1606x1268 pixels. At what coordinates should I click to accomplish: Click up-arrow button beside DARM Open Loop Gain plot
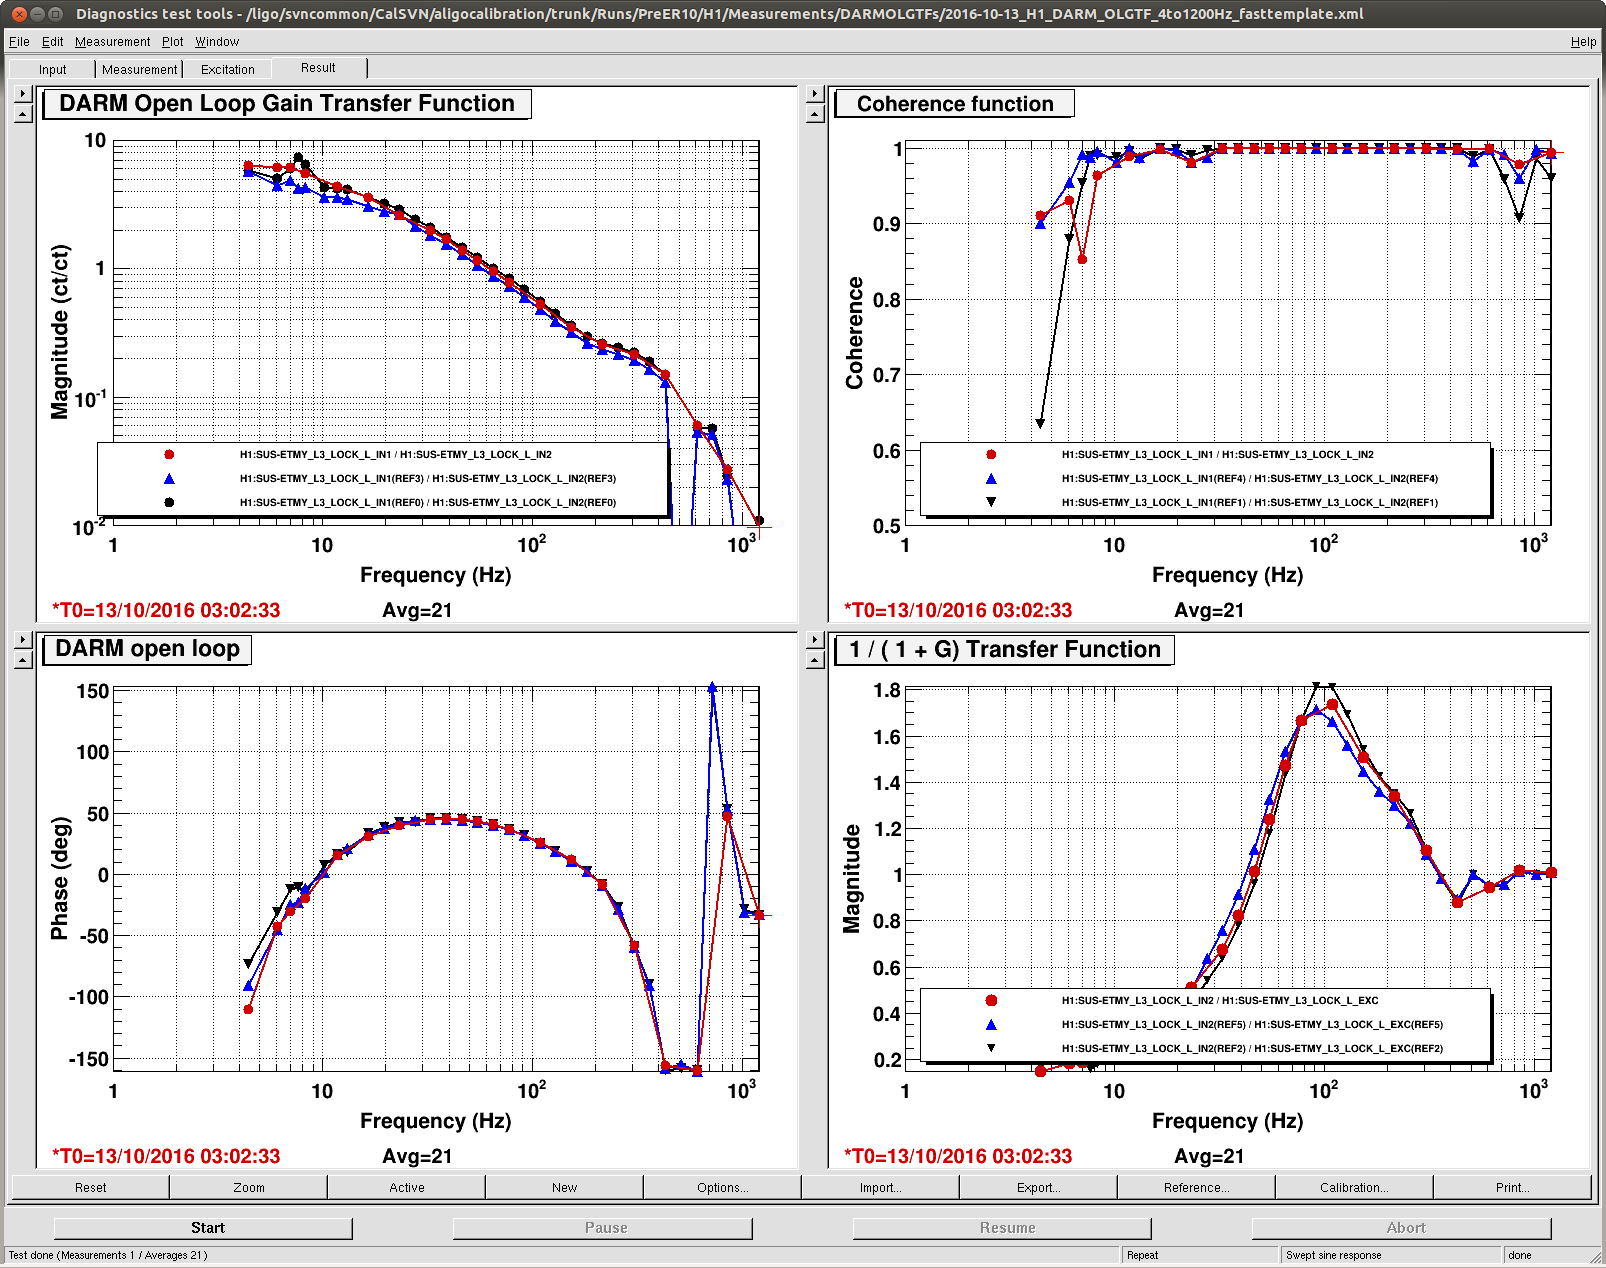pos(24,114)
